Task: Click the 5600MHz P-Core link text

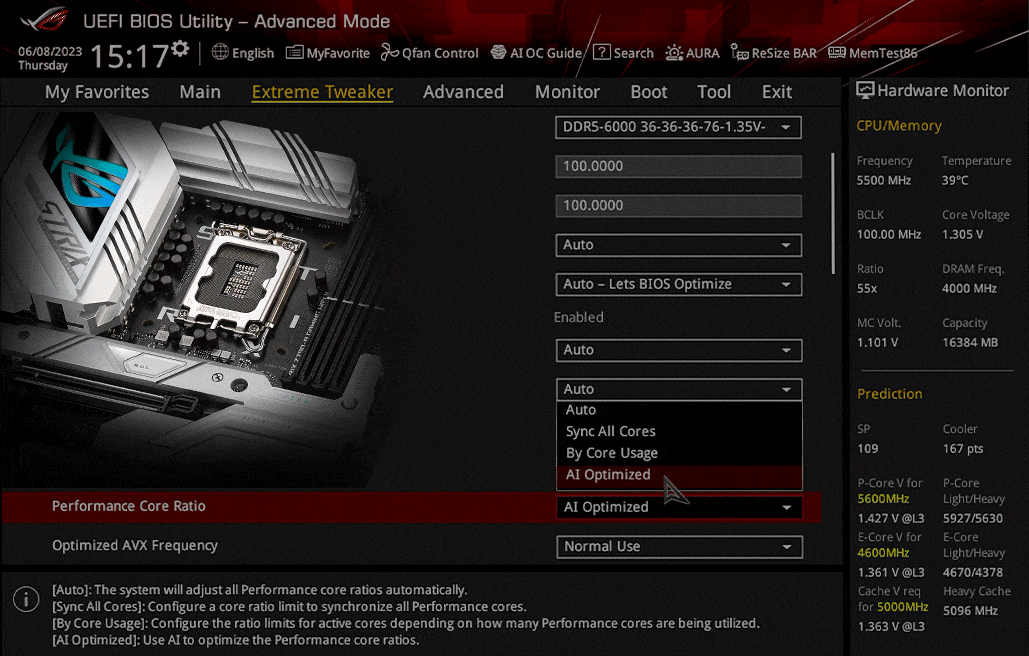Action: [883, 499]
